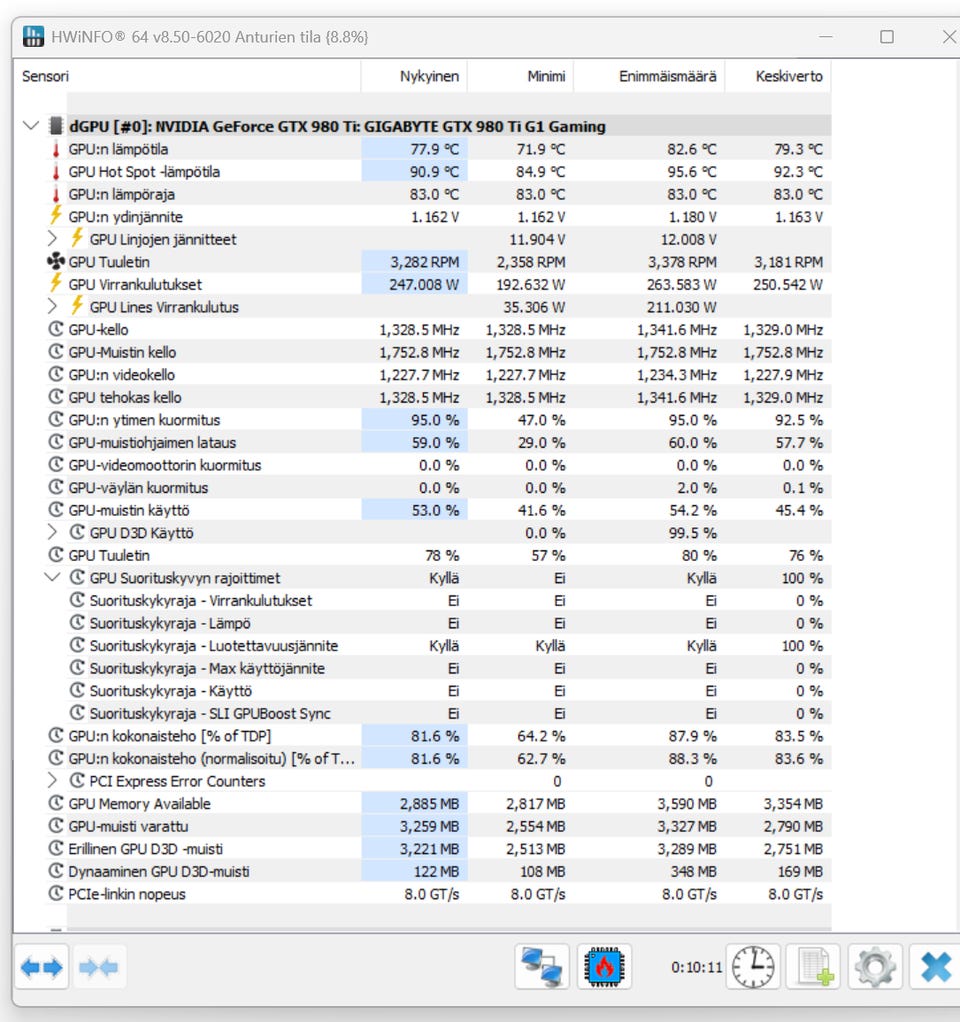Reset sensor timer with clock icon
The width and height of the screenshot is (960, 1022).
pos(753,967)
